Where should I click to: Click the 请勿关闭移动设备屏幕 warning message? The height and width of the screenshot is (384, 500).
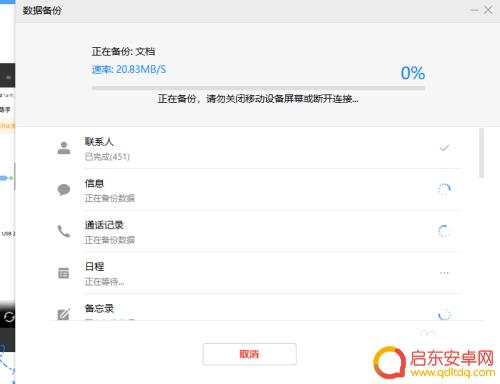pos(258,99)
